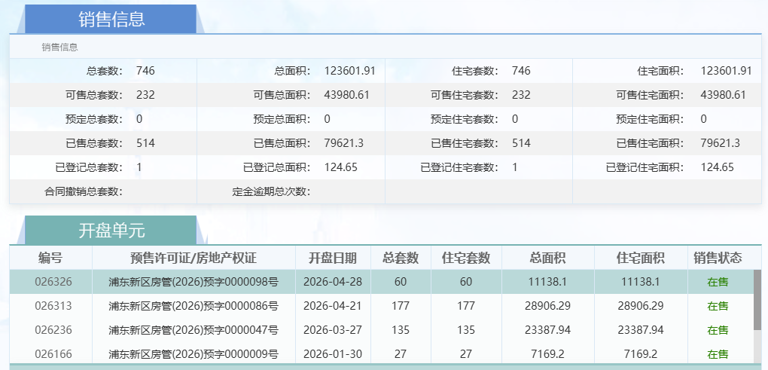Click 在售 status for row 026326
This screenshot has height=370, width=768.
point(718,282)
